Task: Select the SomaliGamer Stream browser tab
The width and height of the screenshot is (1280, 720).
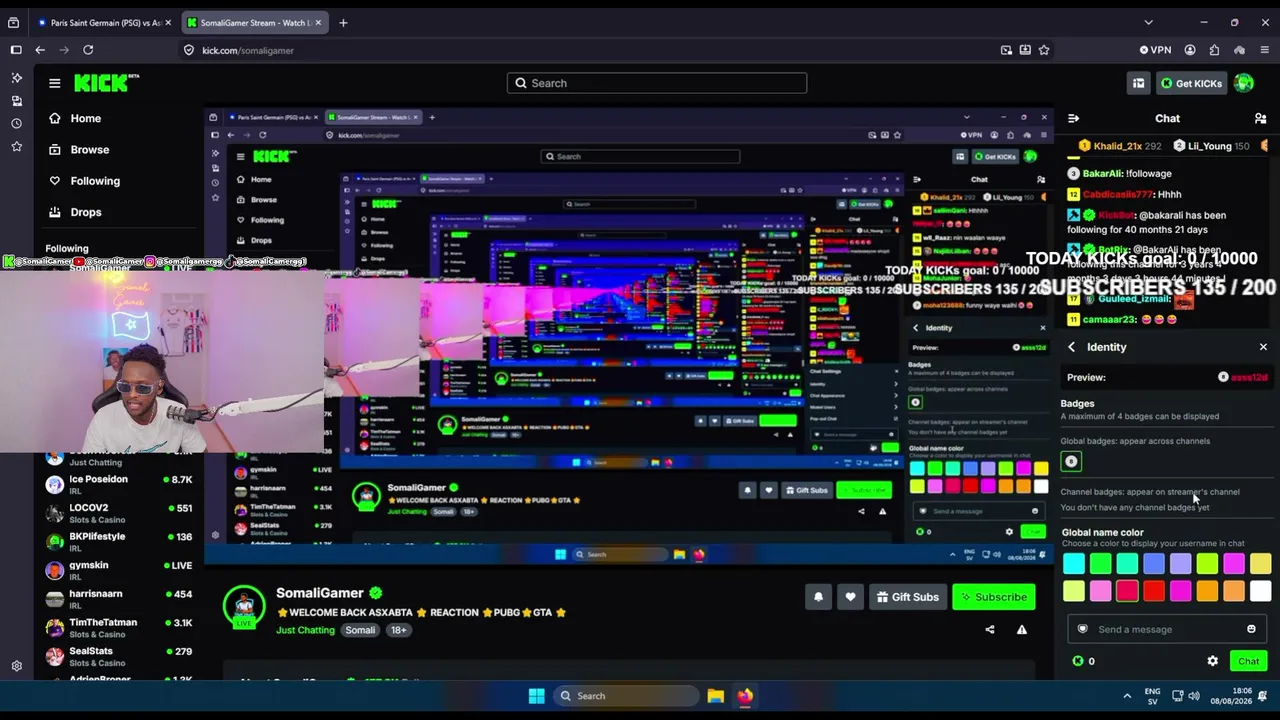Action: point(255,22)
